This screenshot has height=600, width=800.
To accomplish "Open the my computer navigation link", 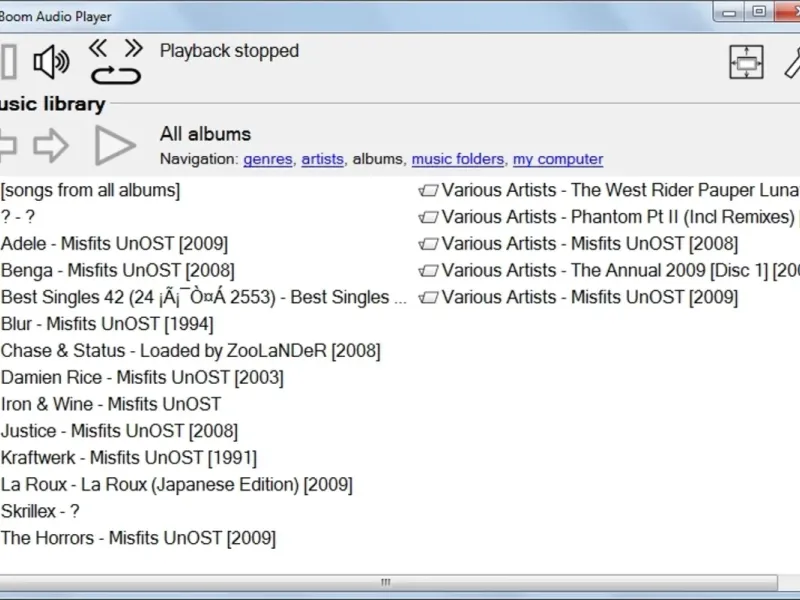I will (x=558, y=159).
